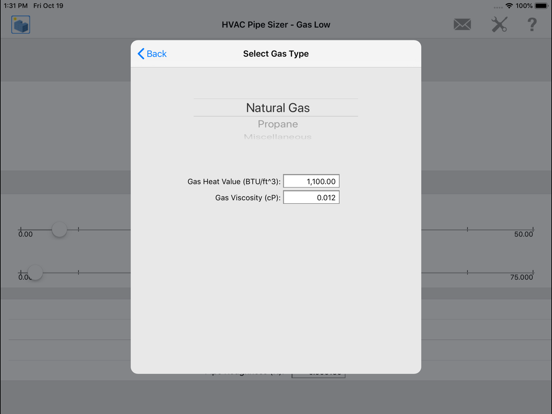552x414 pixels.
Task: Open help question mark icon
Action: click(532, 25)
